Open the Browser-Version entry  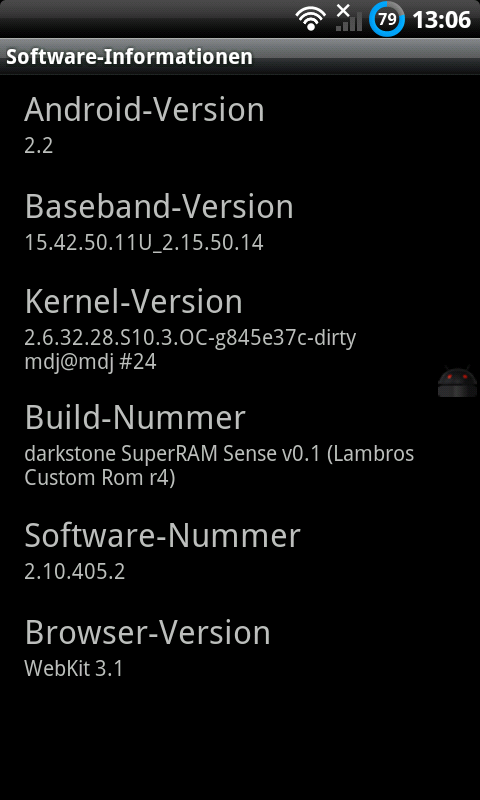coord(240,647)
